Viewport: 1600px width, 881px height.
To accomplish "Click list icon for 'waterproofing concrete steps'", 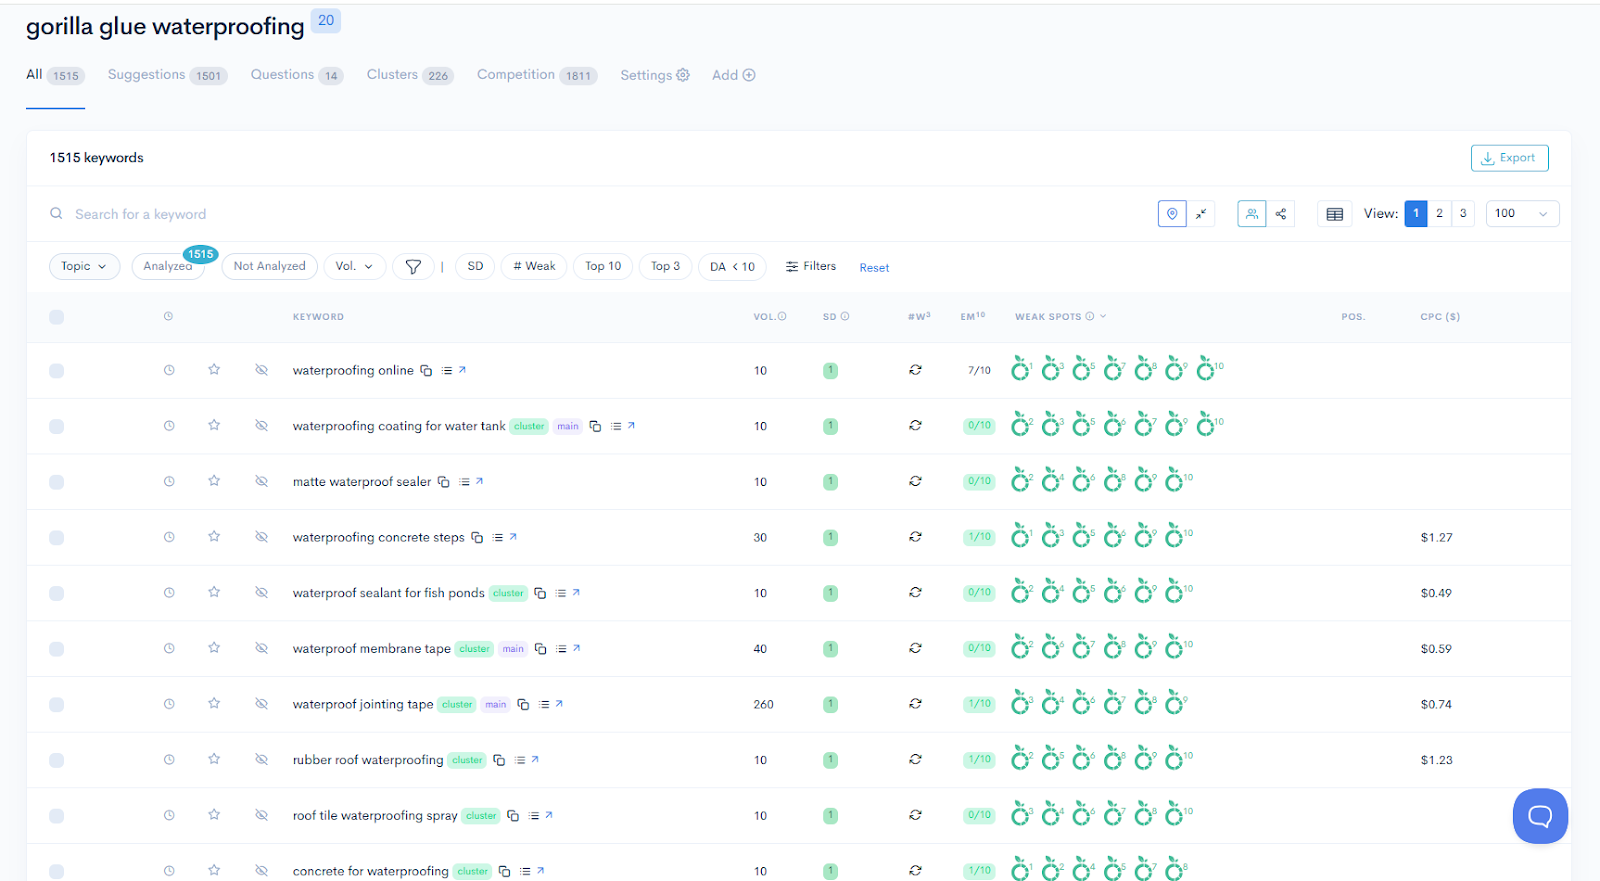I will pos(498,538).
